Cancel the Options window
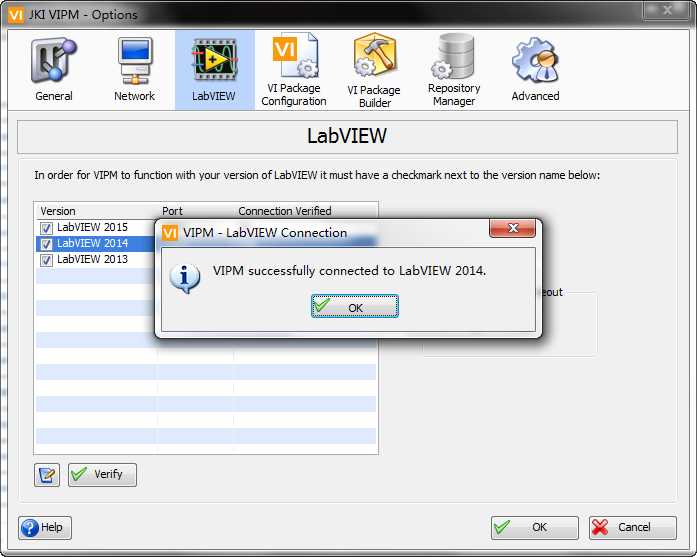This screenshot has width=697, height=557. pos(633,528)
